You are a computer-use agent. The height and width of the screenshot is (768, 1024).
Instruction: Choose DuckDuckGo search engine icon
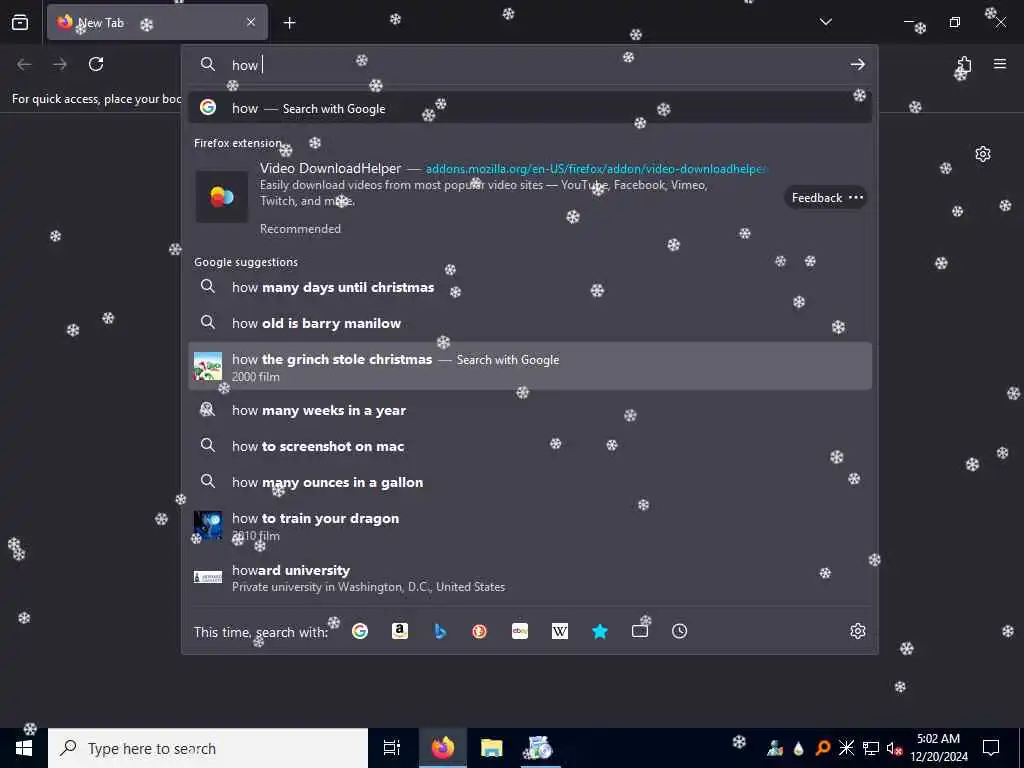click(479, 631)
